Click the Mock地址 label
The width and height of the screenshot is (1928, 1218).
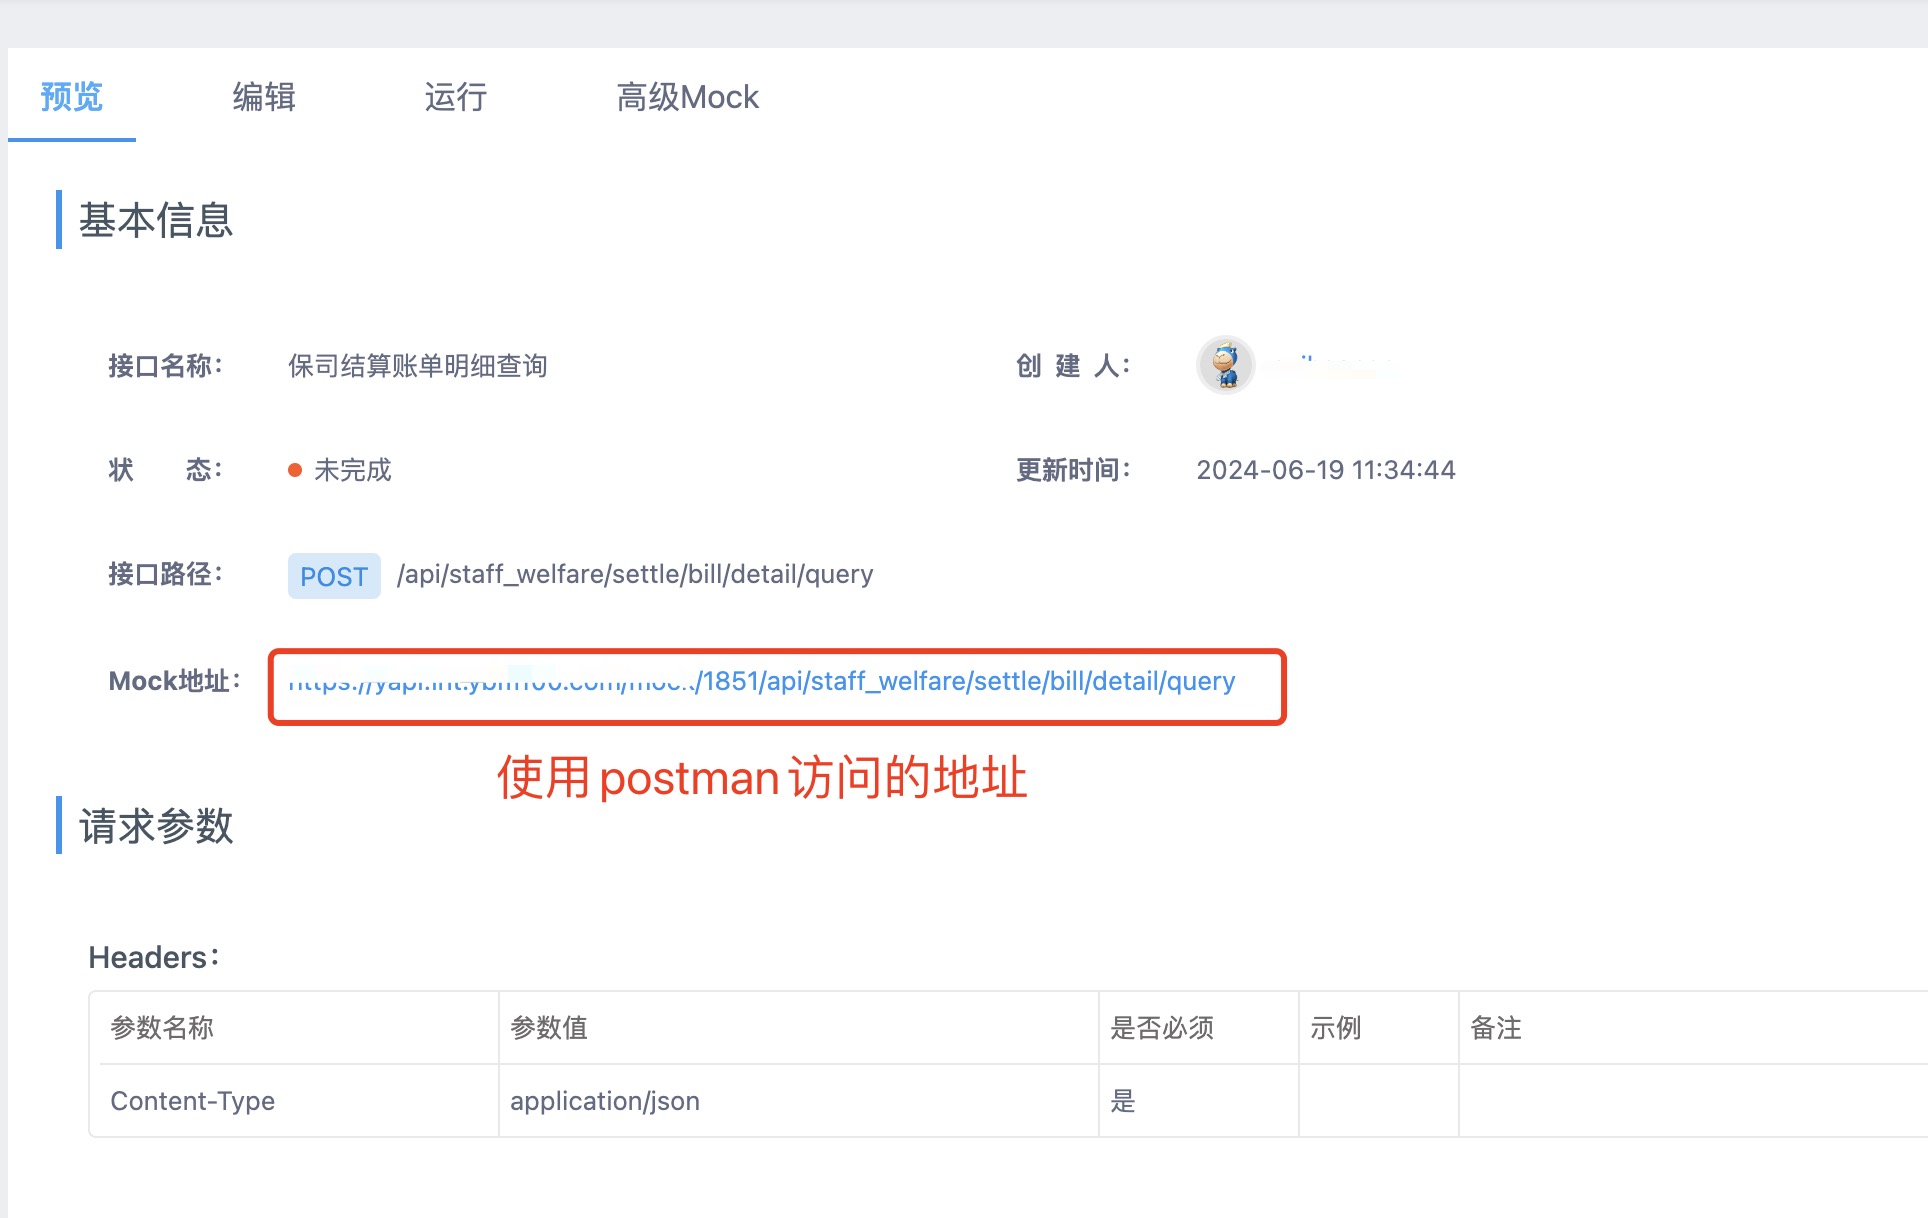175,681
